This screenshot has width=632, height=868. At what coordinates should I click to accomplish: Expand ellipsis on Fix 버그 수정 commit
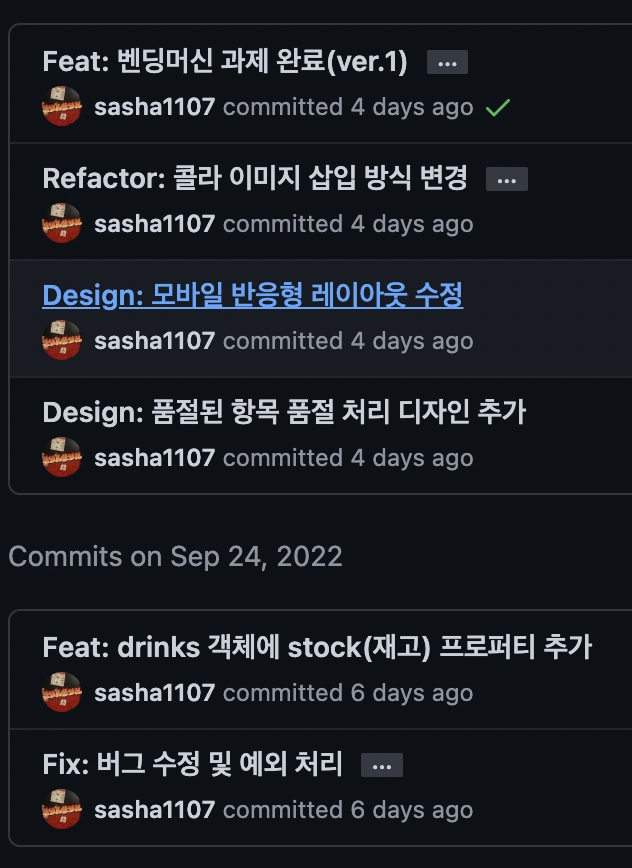tap(381, 766)
